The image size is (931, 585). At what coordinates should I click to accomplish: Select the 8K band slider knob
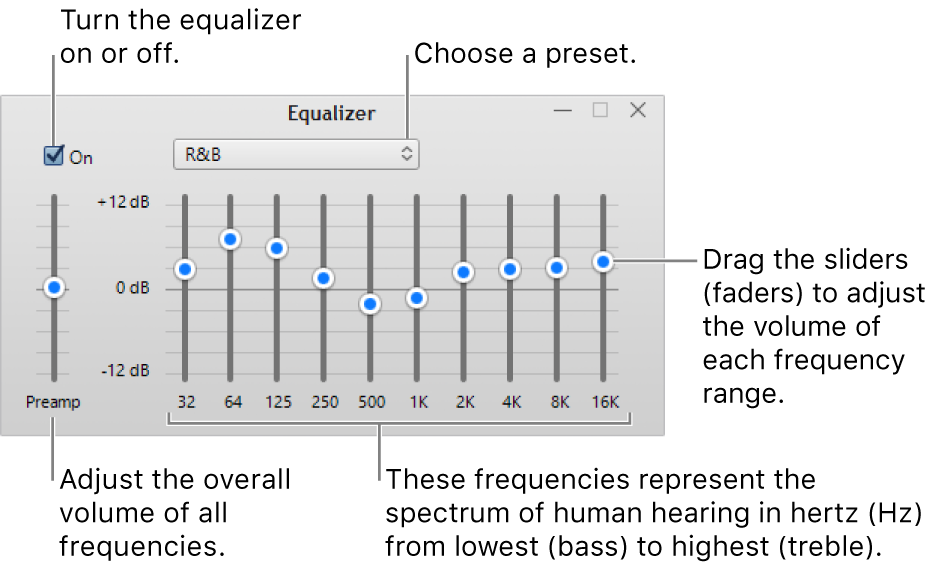coord(557,268)
